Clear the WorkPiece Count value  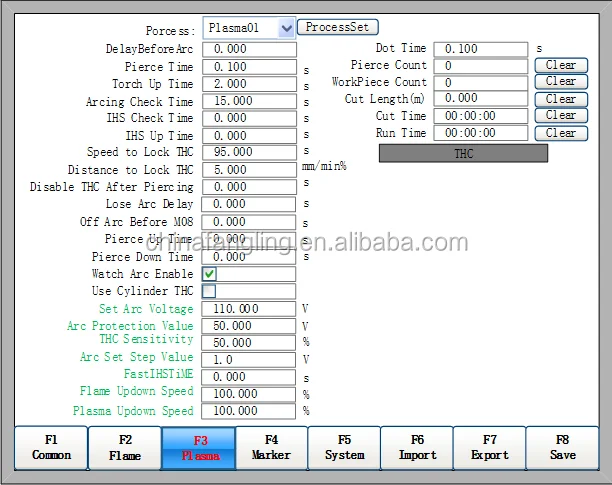(561, 82)
